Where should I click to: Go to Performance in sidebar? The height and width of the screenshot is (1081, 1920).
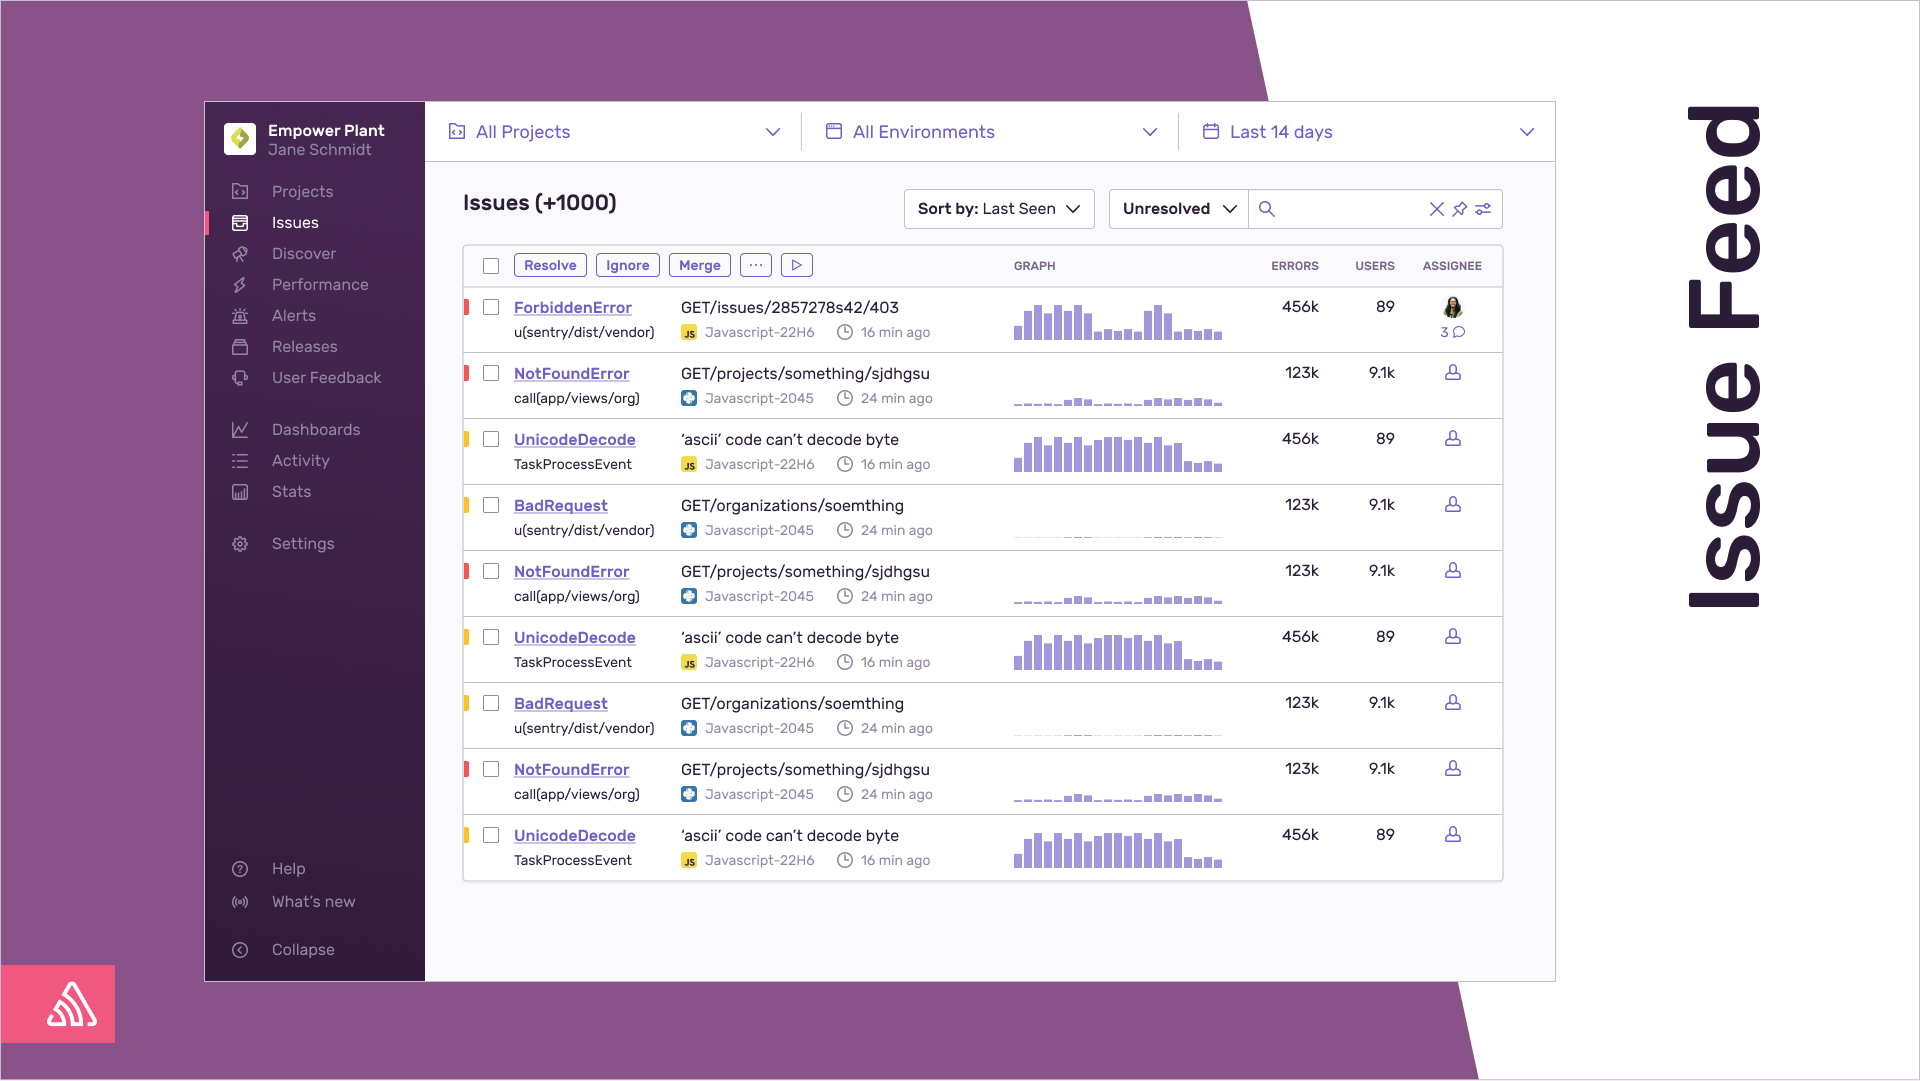[319, 285]
